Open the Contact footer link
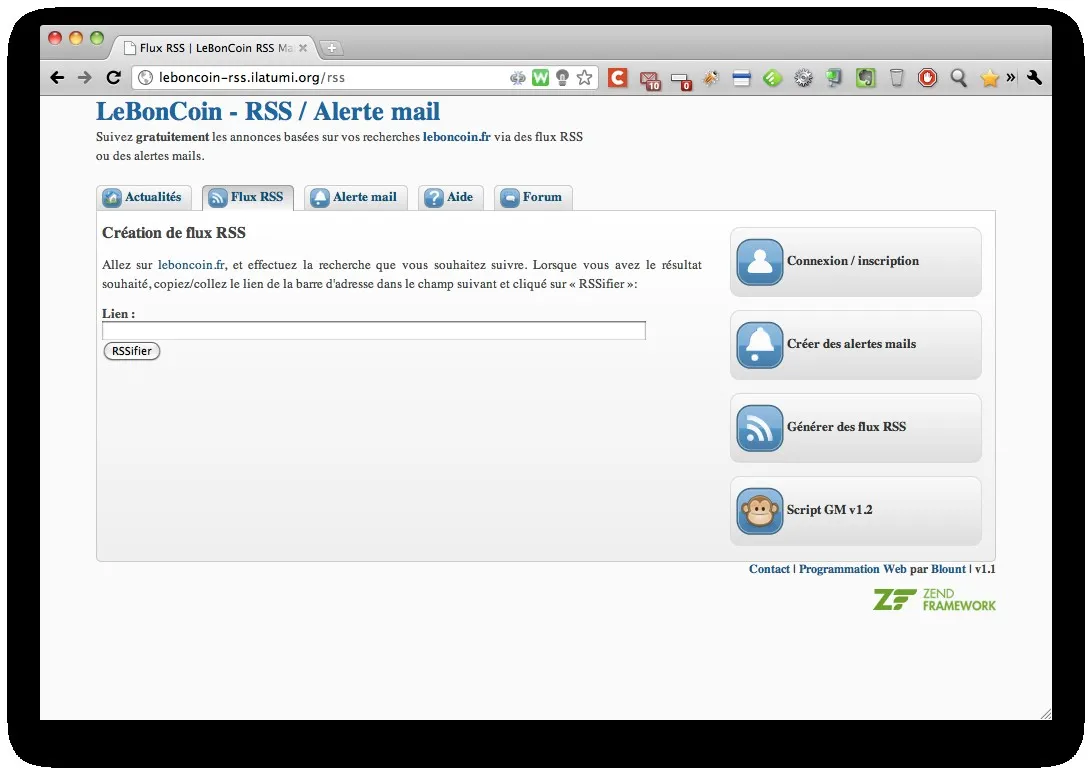The width and height of the screenshot is (1092, 775). pyautogui.click(x=769, y=569)
